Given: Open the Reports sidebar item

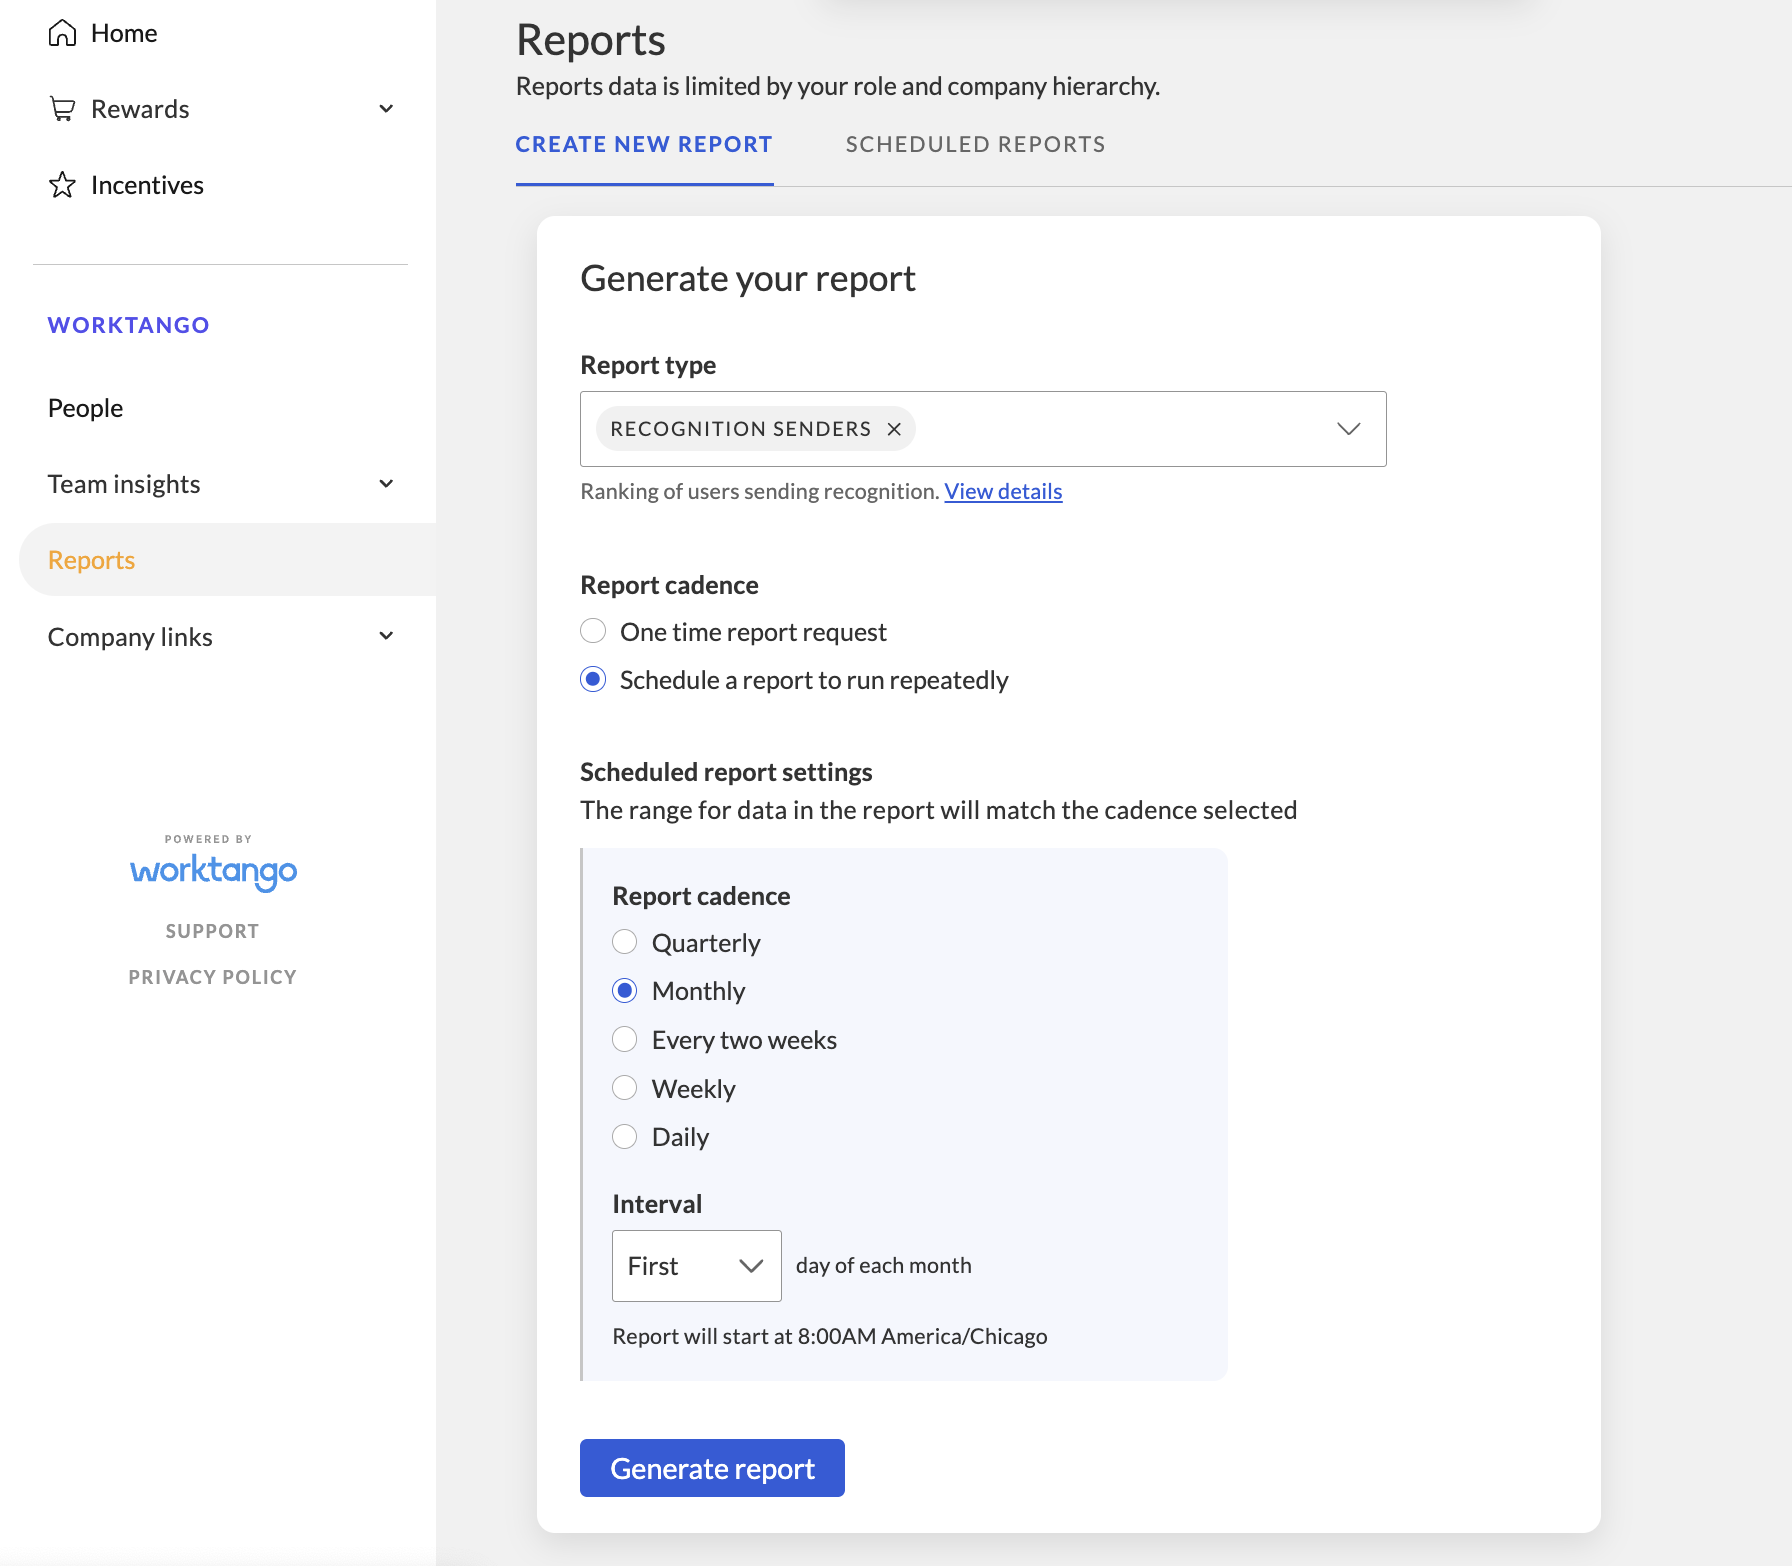Looking at the screenshot, I should [x=227, y=560].
